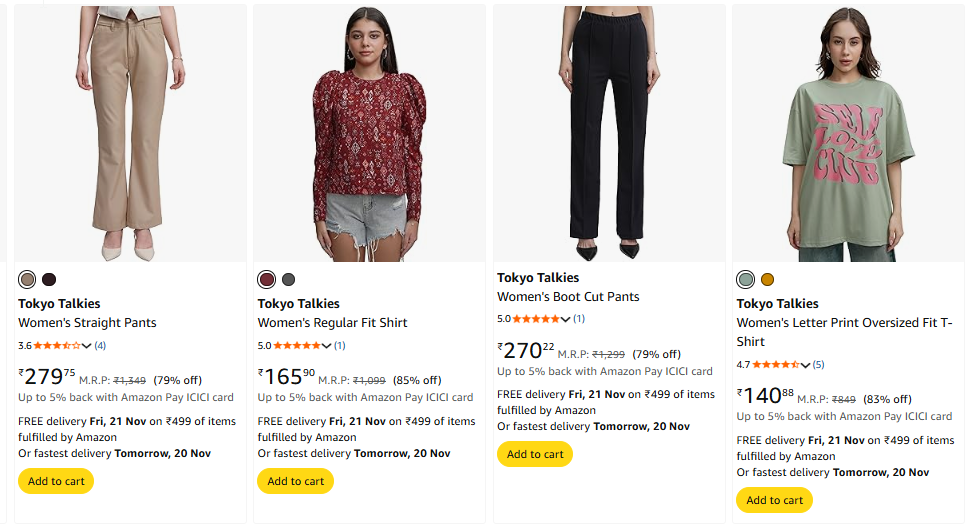Choose the mustard swatch for Oversized T-Shirt
This screenshot has height=525, width=975.
(768, 279)
